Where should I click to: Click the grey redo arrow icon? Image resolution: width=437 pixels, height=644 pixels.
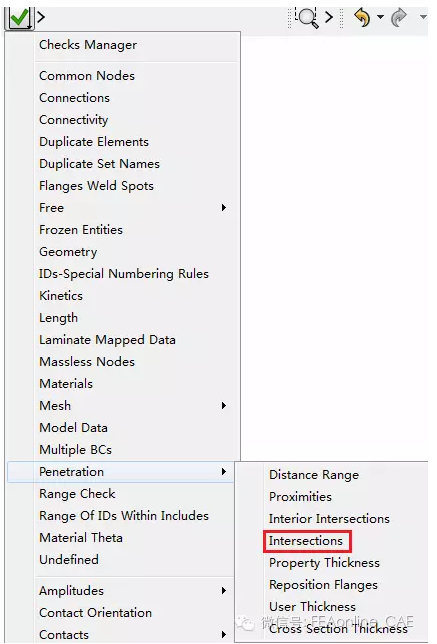point(398,18)
